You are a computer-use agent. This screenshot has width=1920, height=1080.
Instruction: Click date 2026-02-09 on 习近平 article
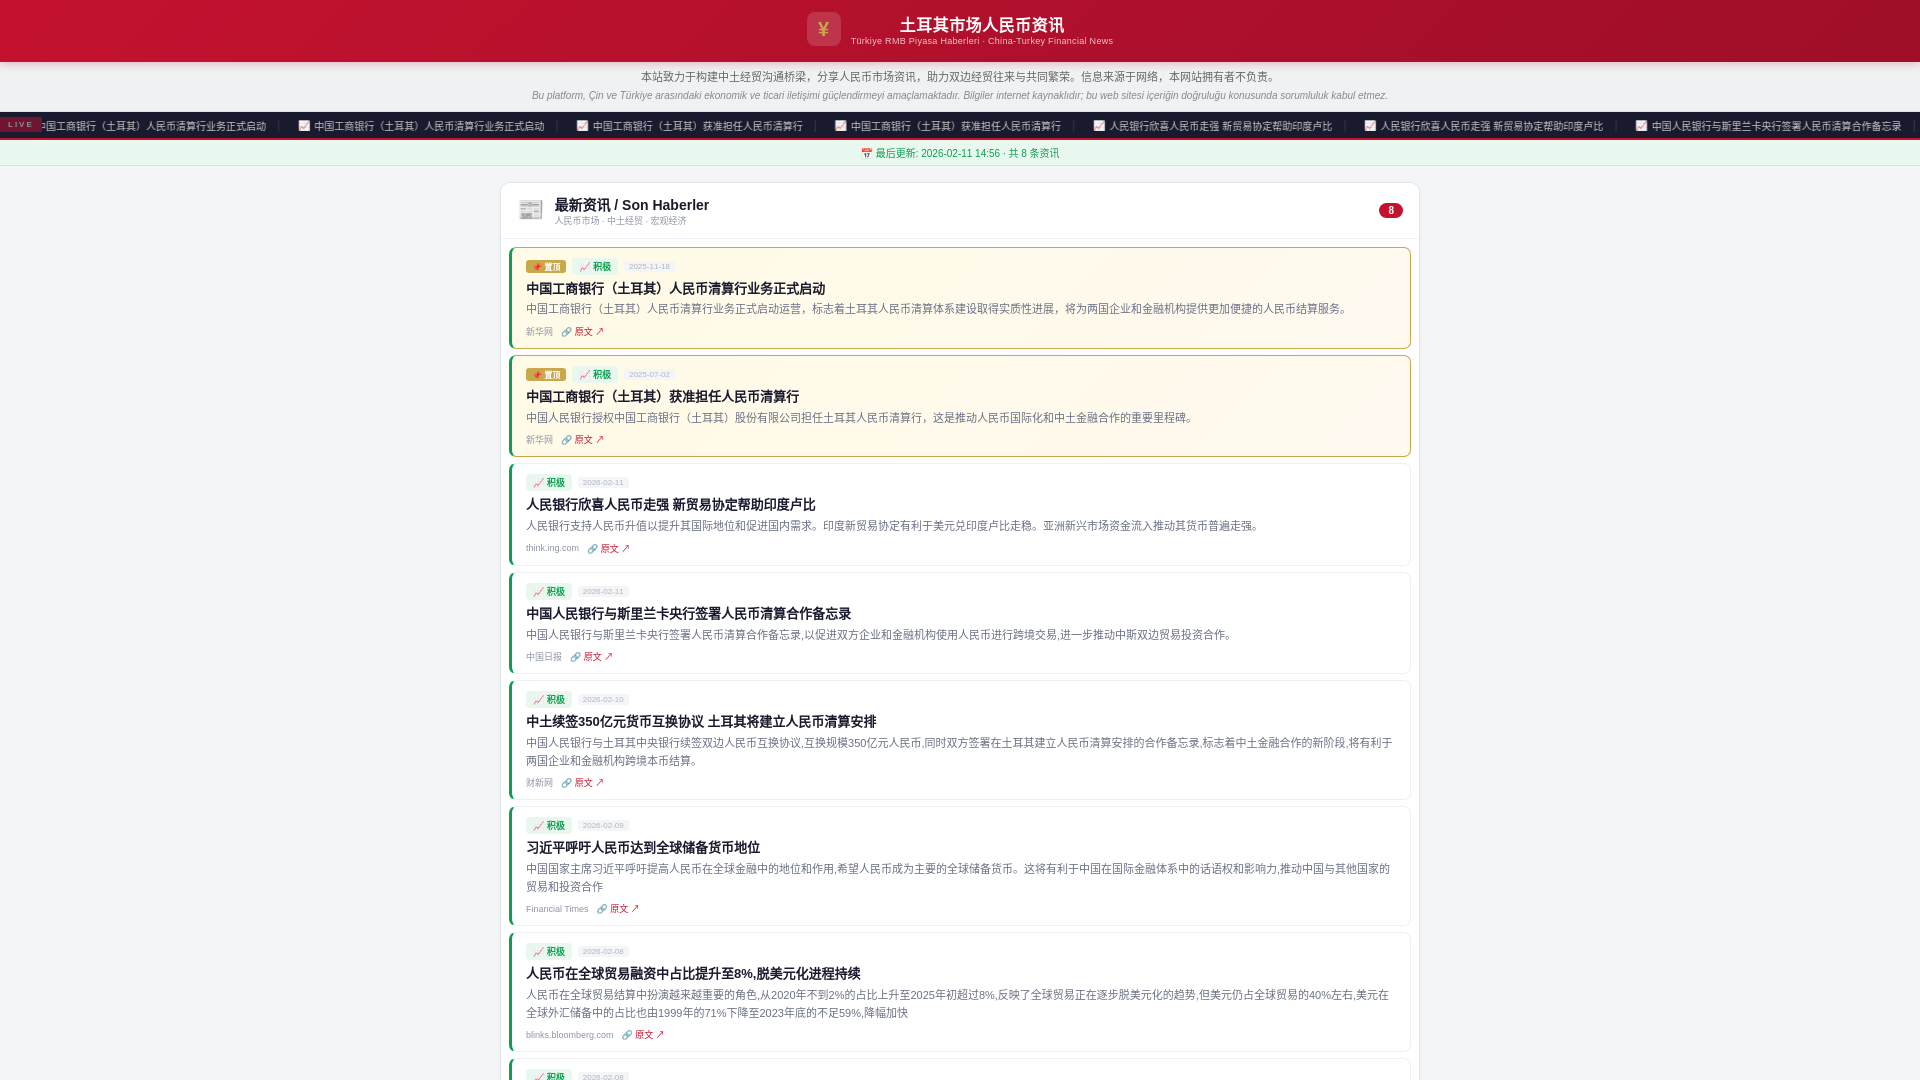[x=603, y=826]
